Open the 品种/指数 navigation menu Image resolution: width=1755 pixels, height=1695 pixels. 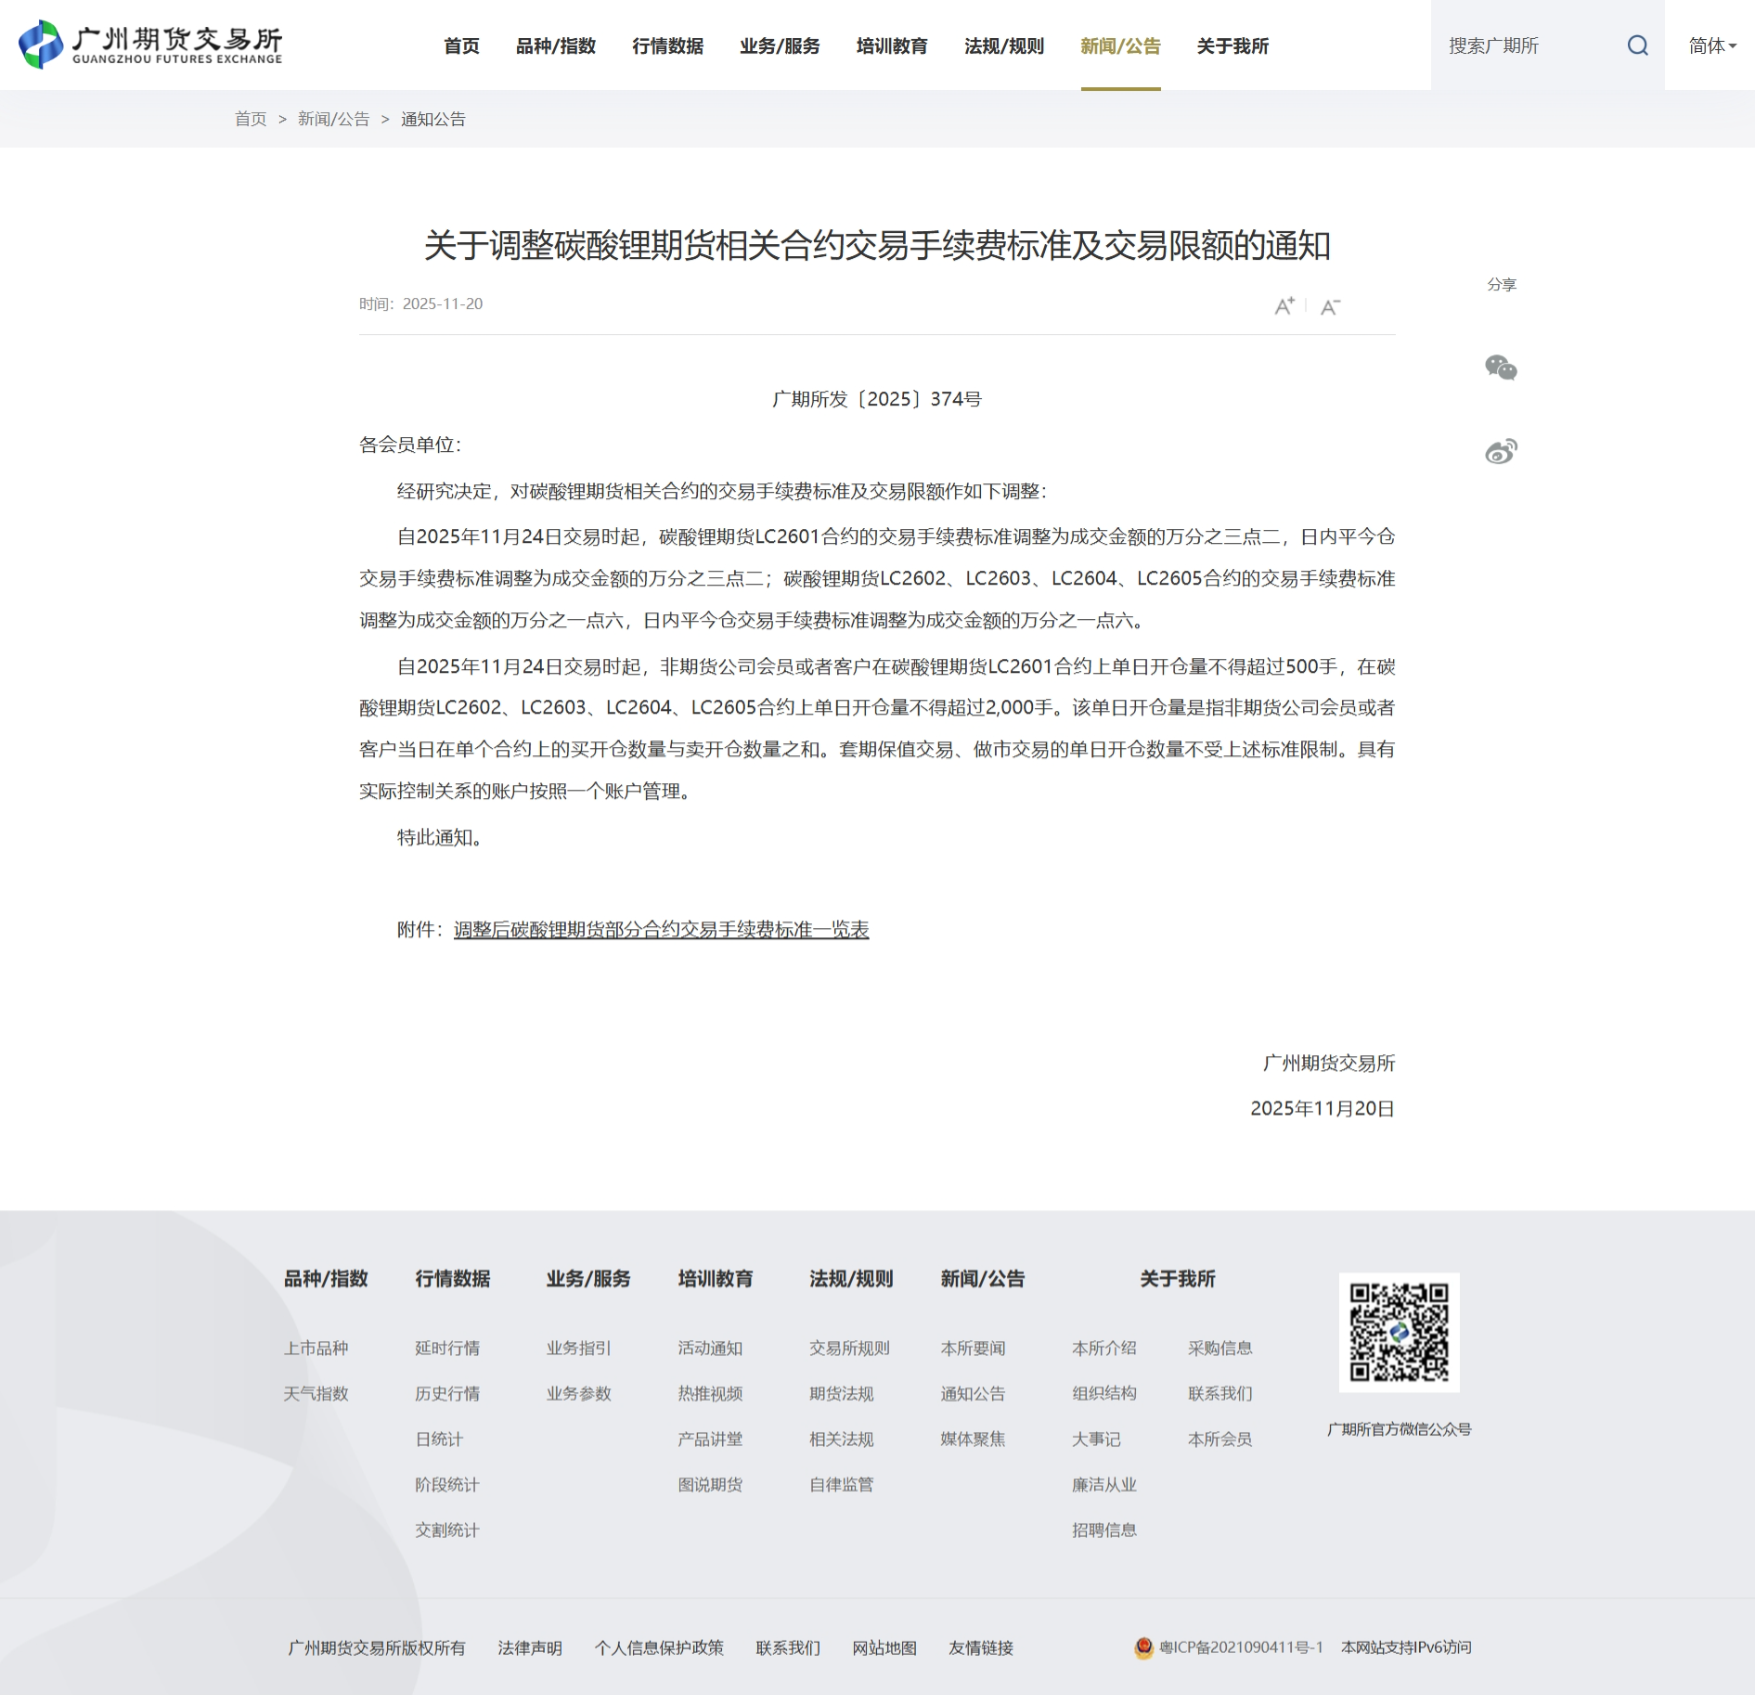click(555, 46)
